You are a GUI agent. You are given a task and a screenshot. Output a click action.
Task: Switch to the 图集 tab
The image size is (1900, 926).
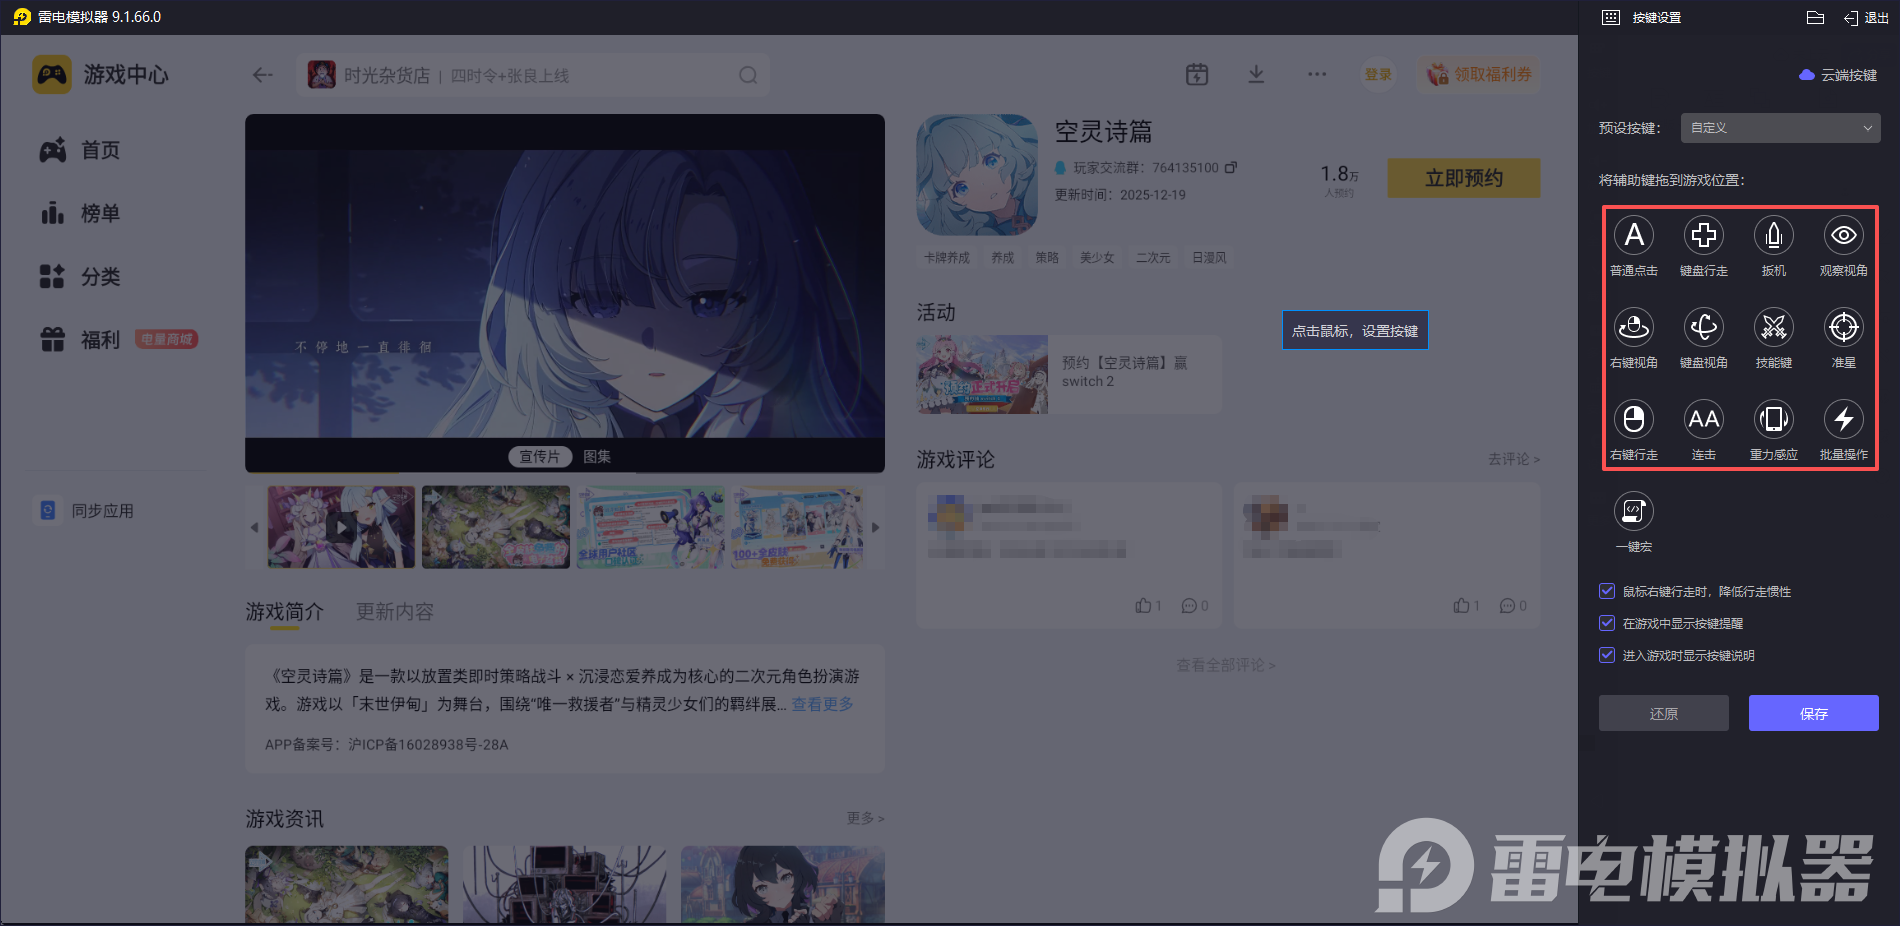click(597, 456)
